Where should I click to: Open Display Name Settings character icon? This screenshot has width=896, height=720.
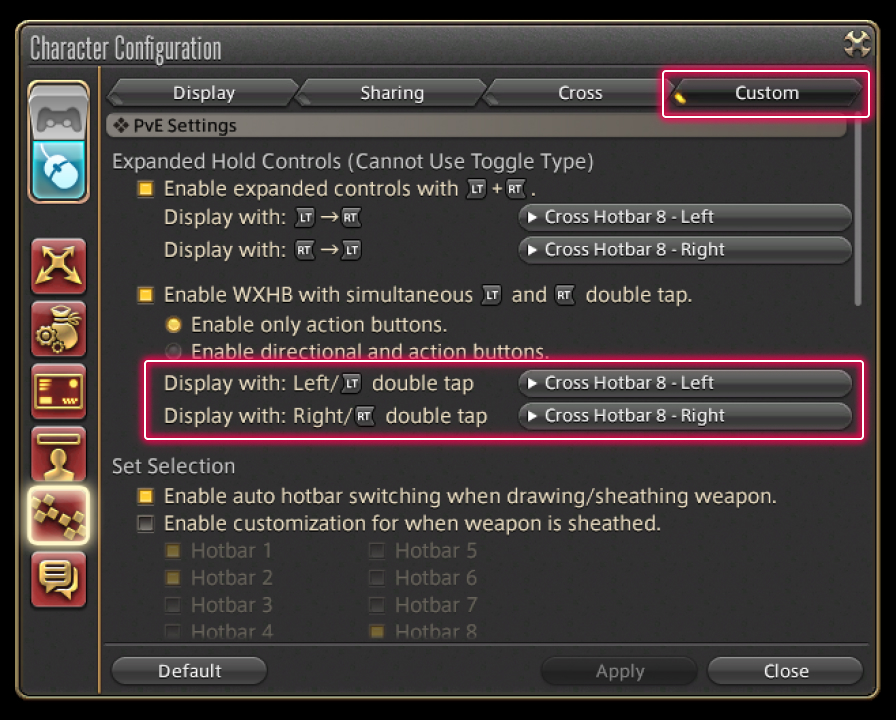click(59, 454)
